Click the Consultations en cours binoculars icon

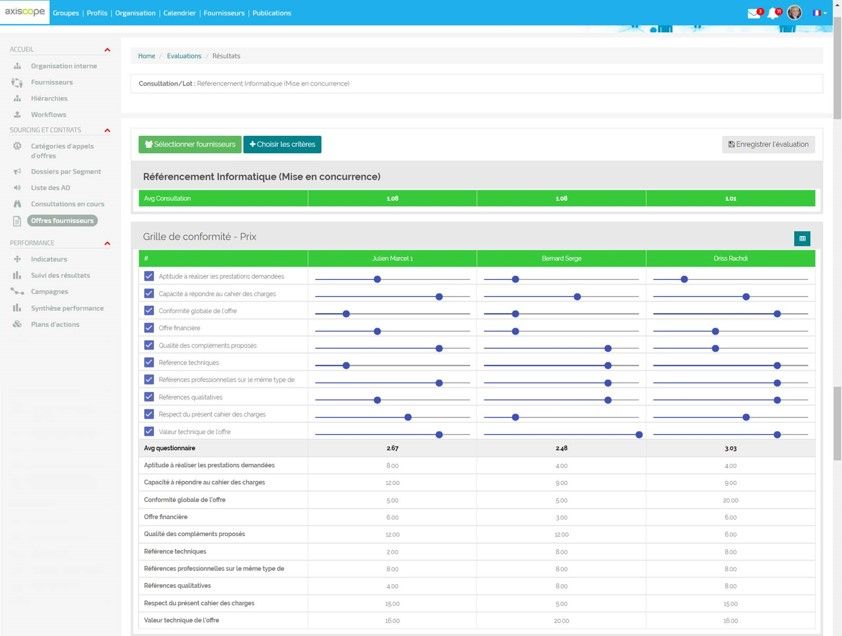click(17, 204)
